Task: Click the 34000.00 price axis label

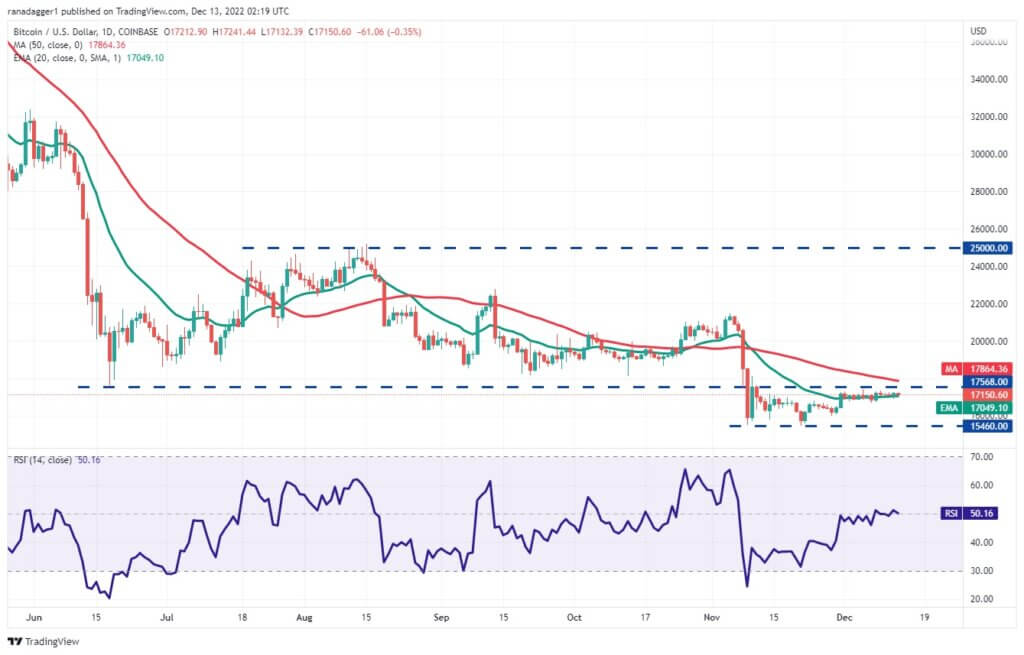Action: tap(989, 79)
